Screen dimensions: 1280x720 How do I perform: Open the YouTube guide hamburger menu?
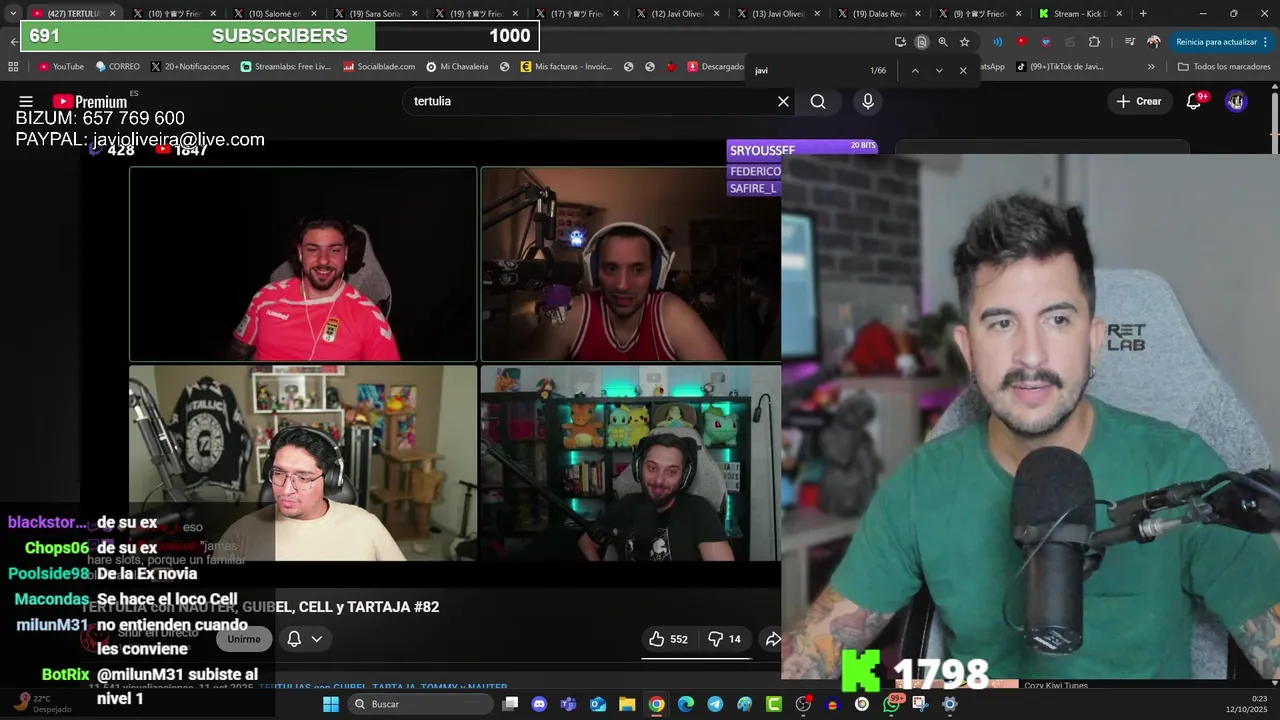click(26, 101)
